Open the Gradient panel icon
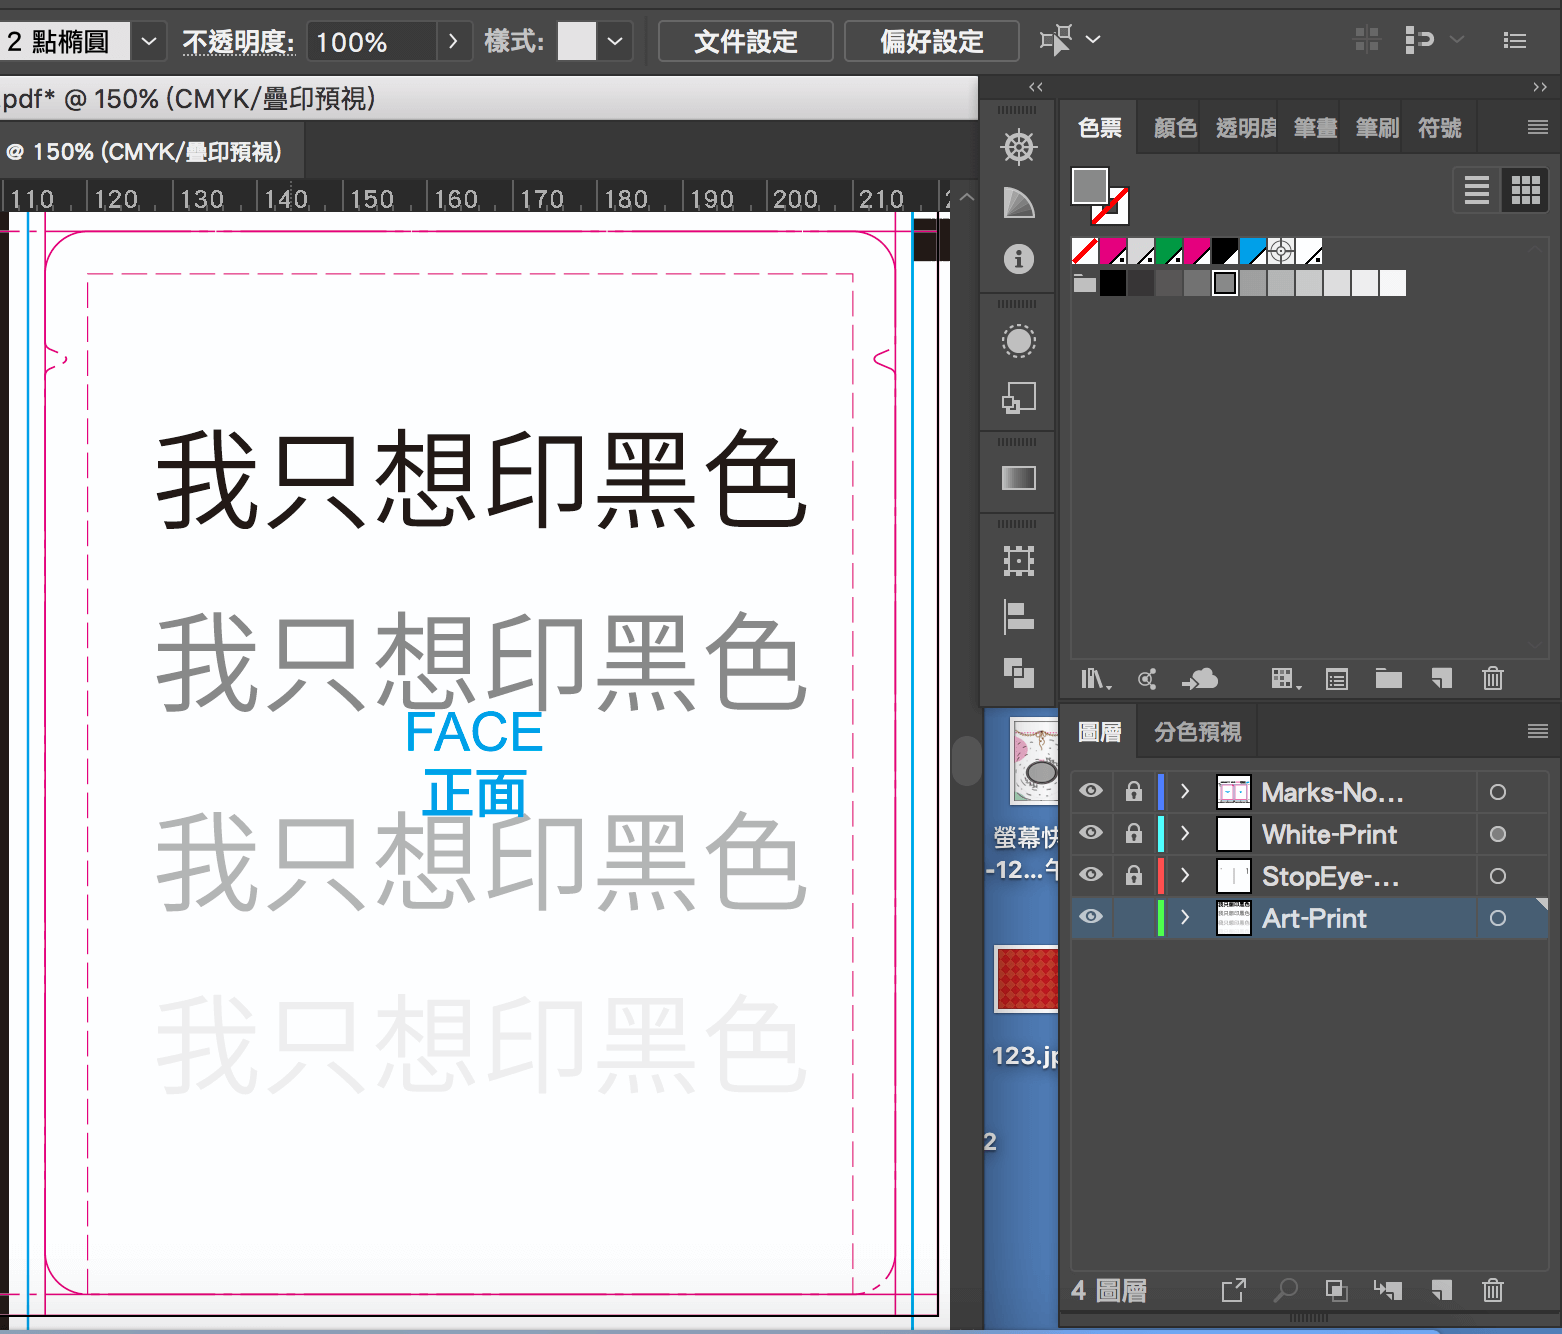Viewport: 1562px width, 1334px height. pyautogui.click(x=1018, y=476)
